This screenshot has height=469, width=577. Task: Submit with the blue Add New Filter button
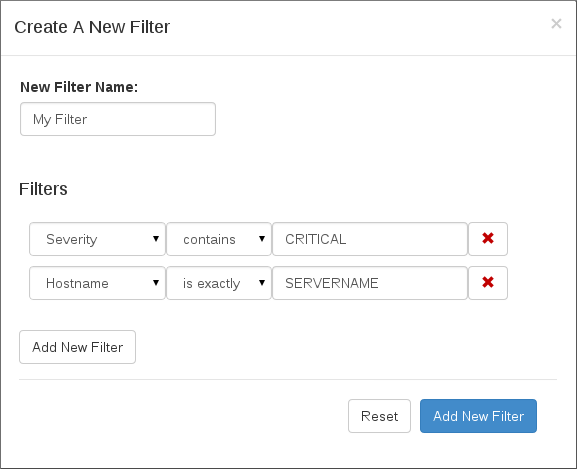click(478, 416)
